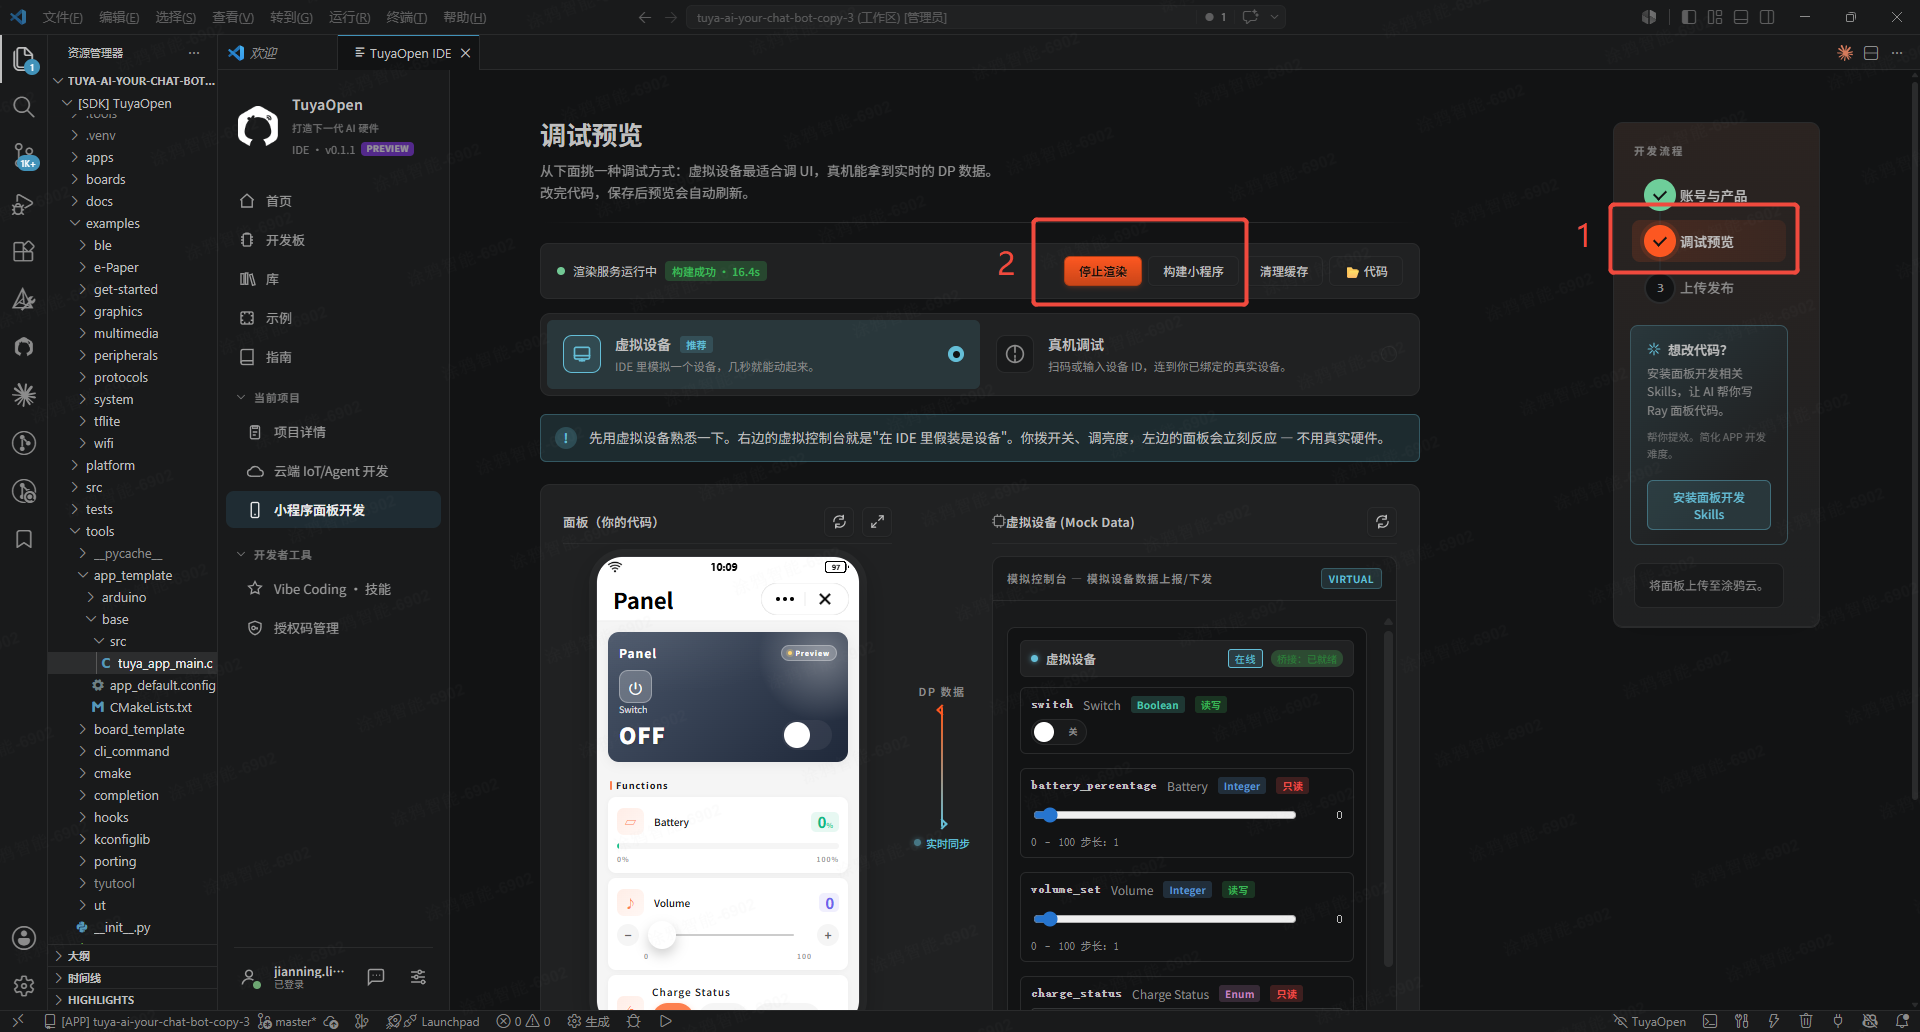This screenshot has width=1920, height=1032.
Task: Click the run triangle in status bar
Action: point(666,1021)
